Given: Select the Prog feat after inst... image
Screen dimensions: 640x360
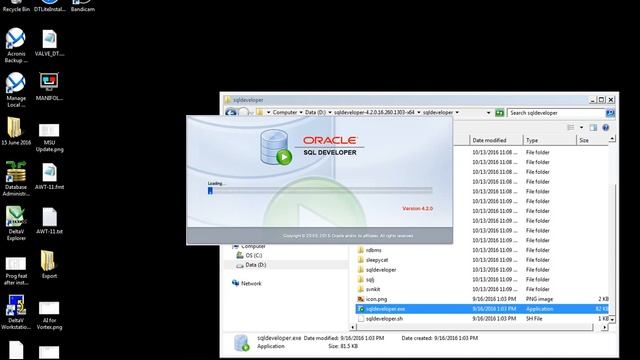Looking at the screenshot, I should click(x=16, y=271).
